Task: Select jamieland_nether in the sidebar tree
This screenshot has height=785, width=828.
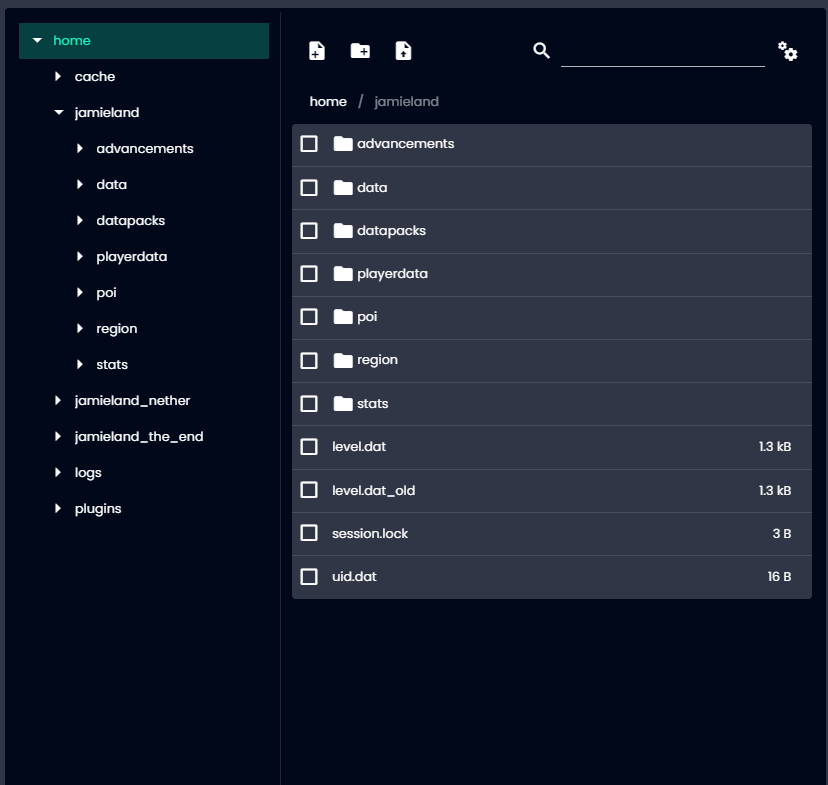Action: coord(132,401)
